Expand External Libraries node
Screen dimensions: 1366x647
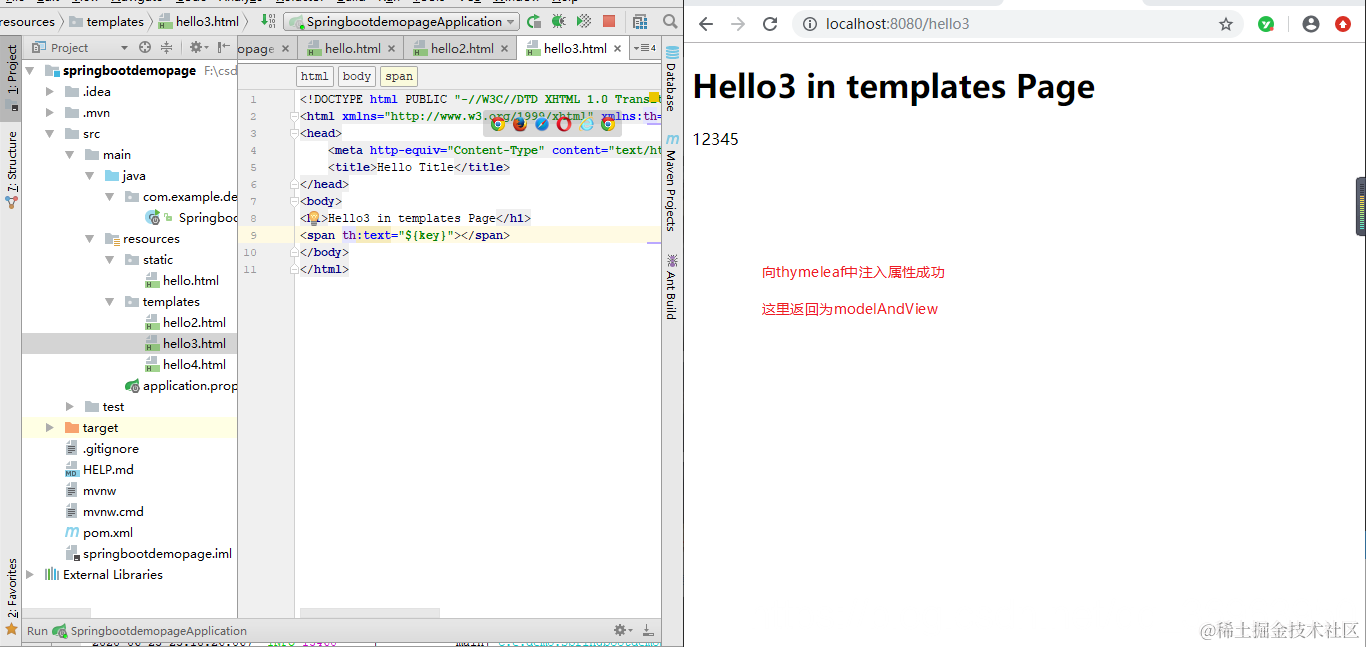[30, 575]
